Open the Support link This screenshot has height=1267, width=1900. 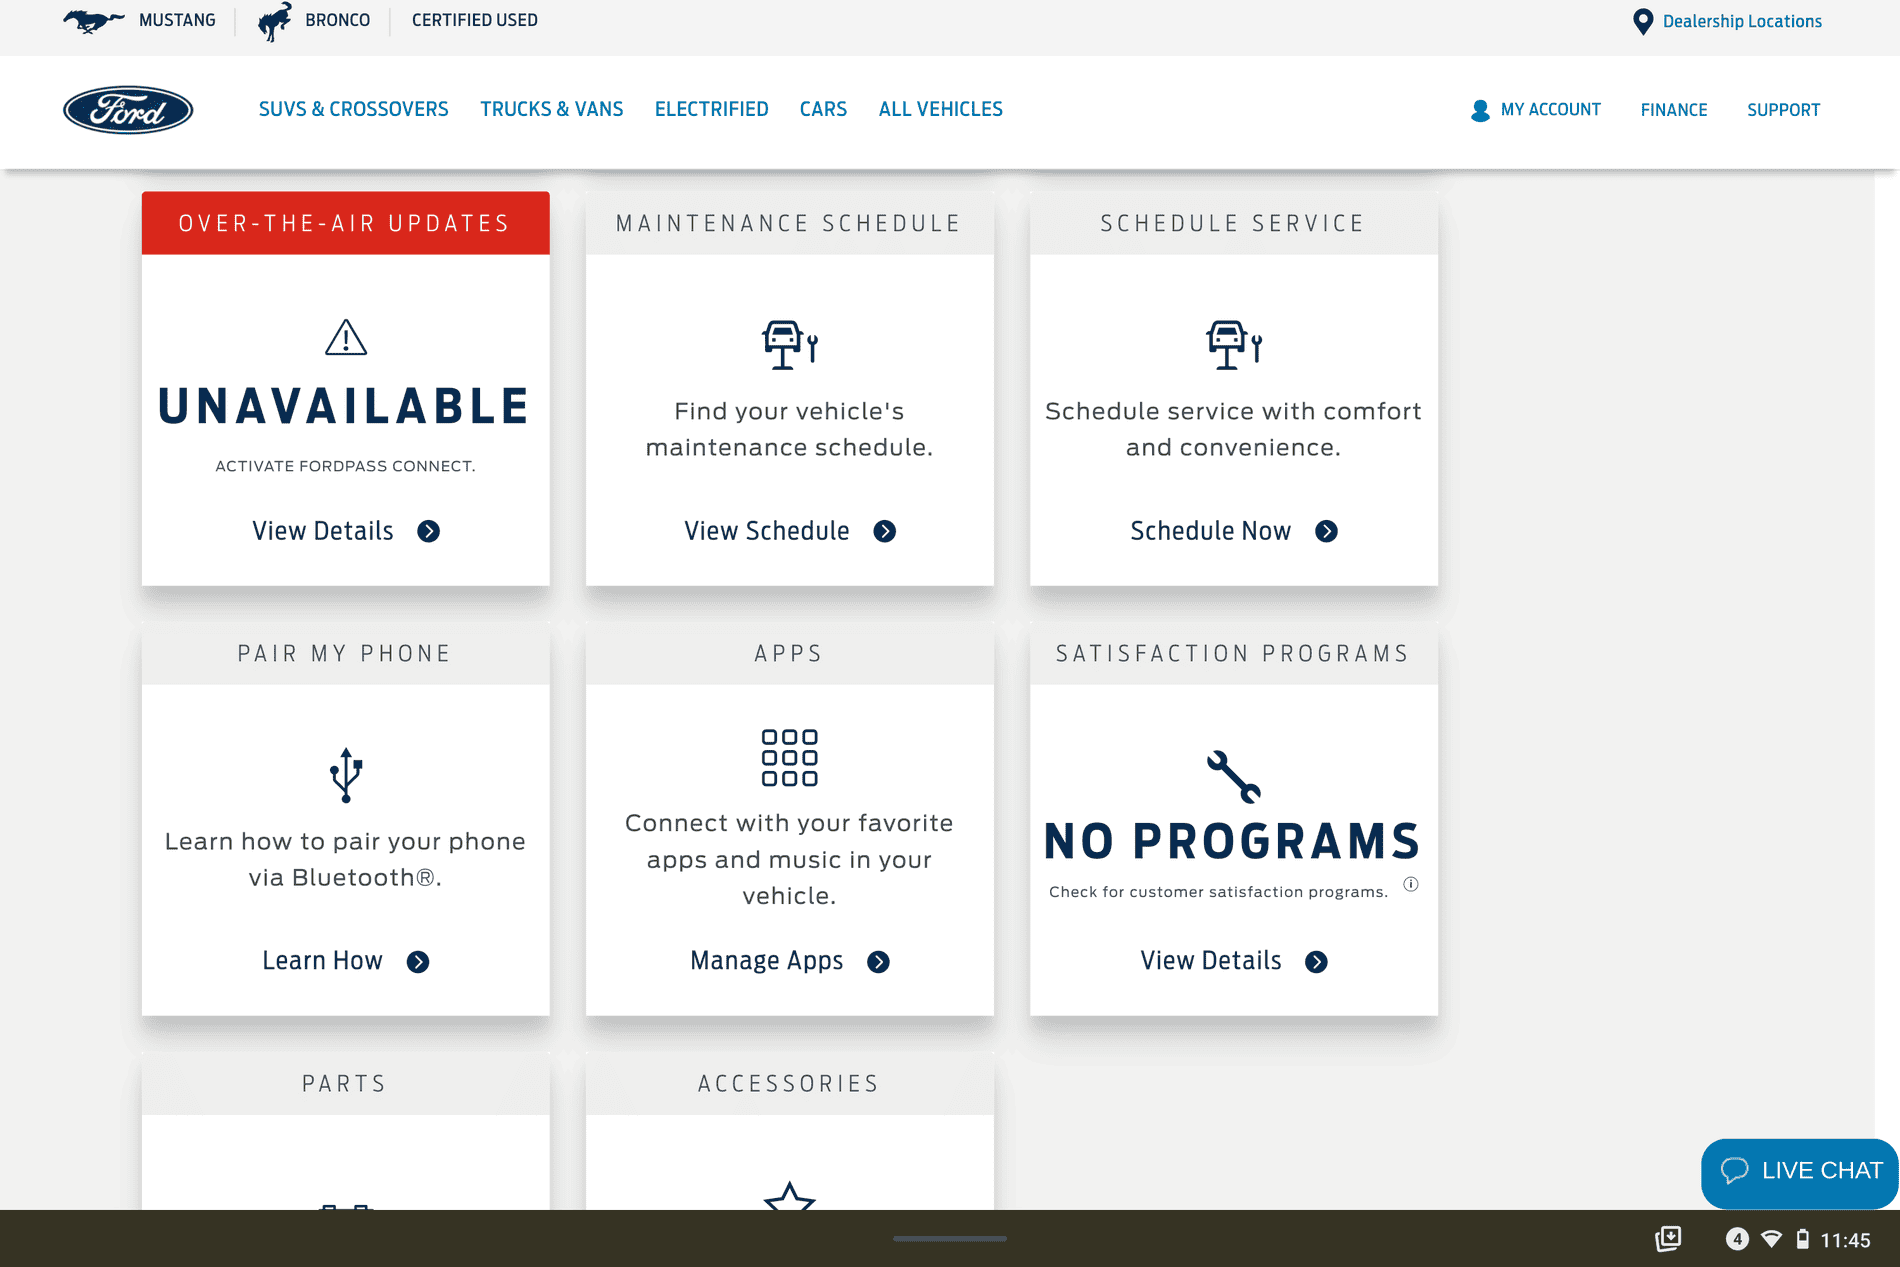click(x=1784, y=110)
